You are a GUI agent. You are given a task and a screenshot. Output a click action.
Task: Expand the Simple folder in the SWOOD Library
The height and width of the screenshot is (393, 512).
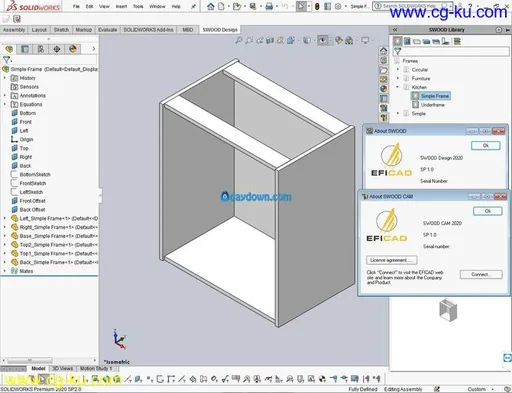[398, 113]
